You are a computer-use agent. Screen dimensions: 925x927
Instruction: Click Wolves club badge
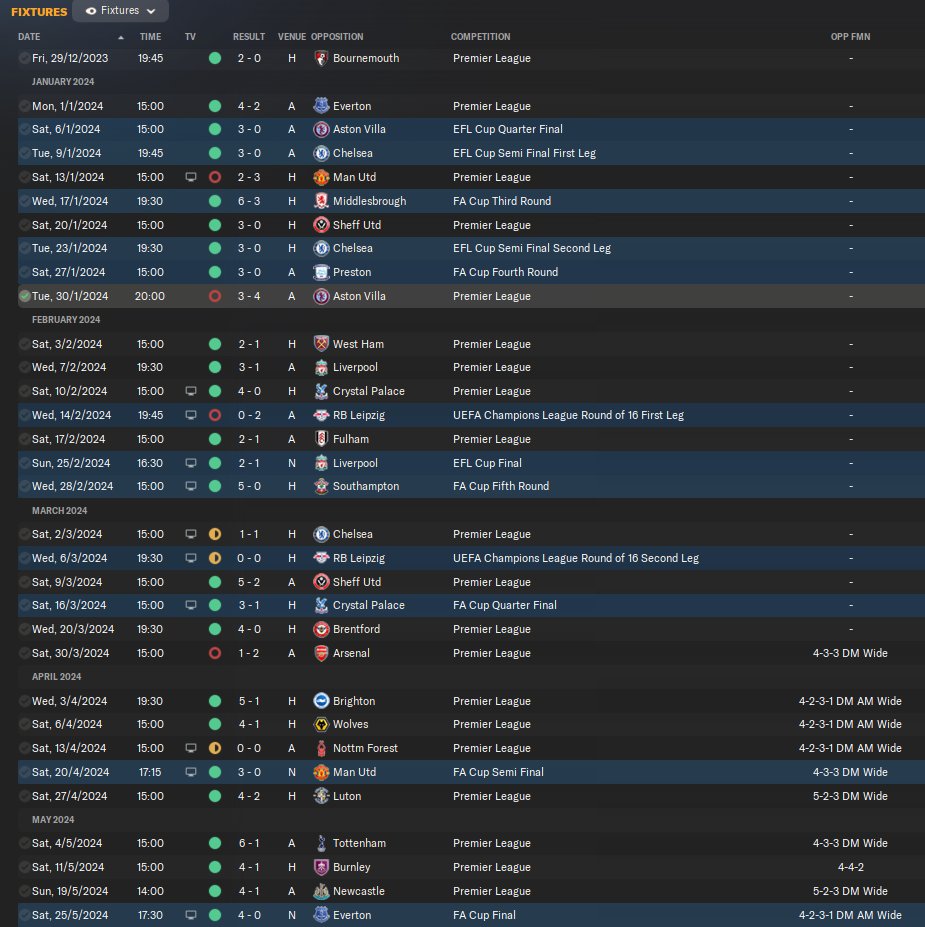point(321,724)
